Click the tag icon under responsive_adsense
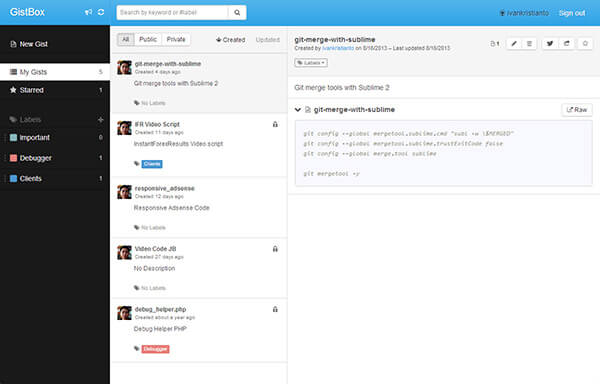The width and height of the screenshot is (600, 384). [137, 228]
